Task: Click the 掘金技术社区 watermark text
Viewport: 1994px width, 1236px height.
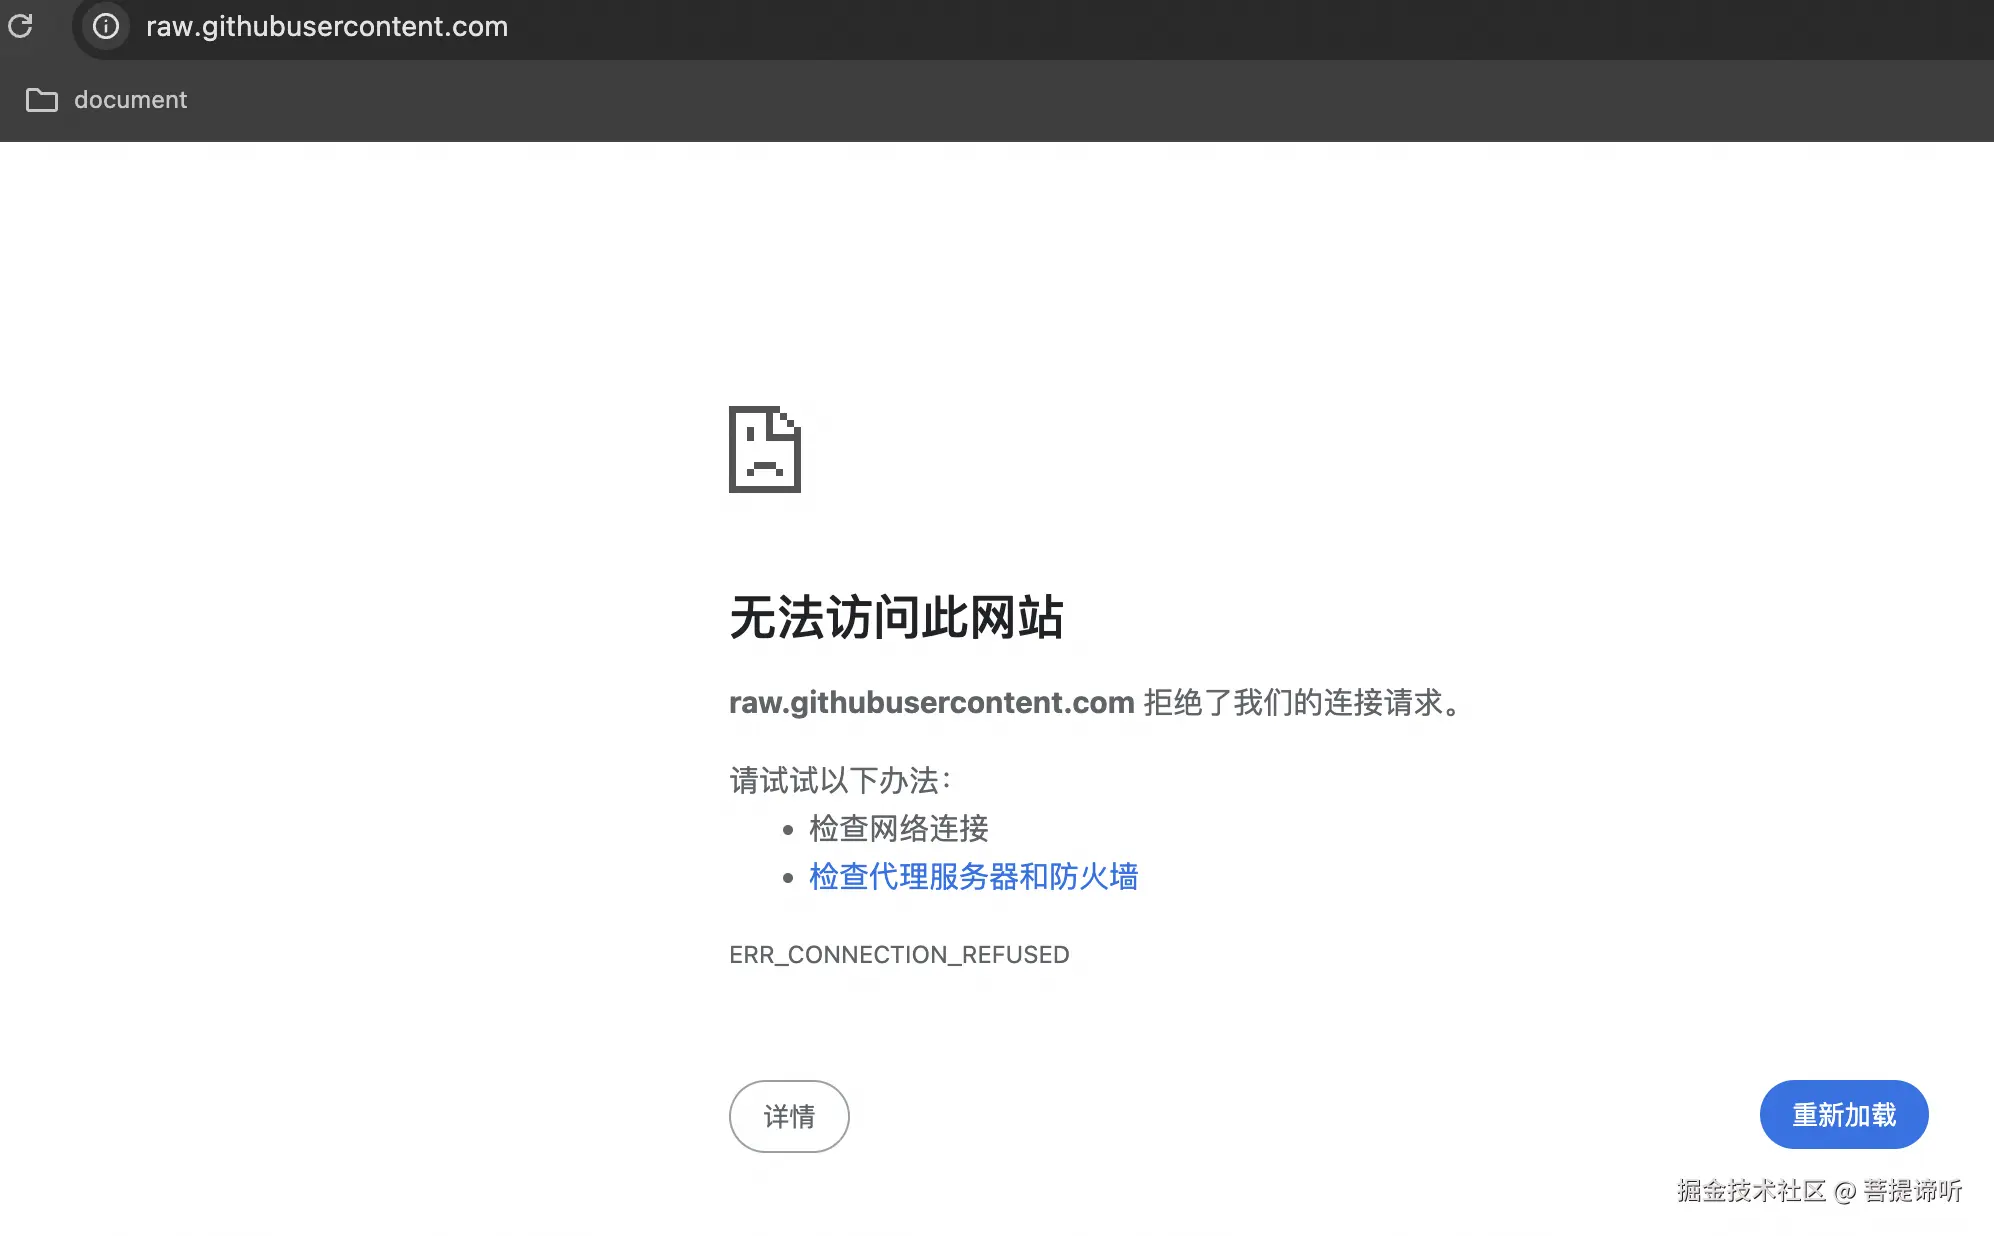Action: click(x=1751, y=1191)
